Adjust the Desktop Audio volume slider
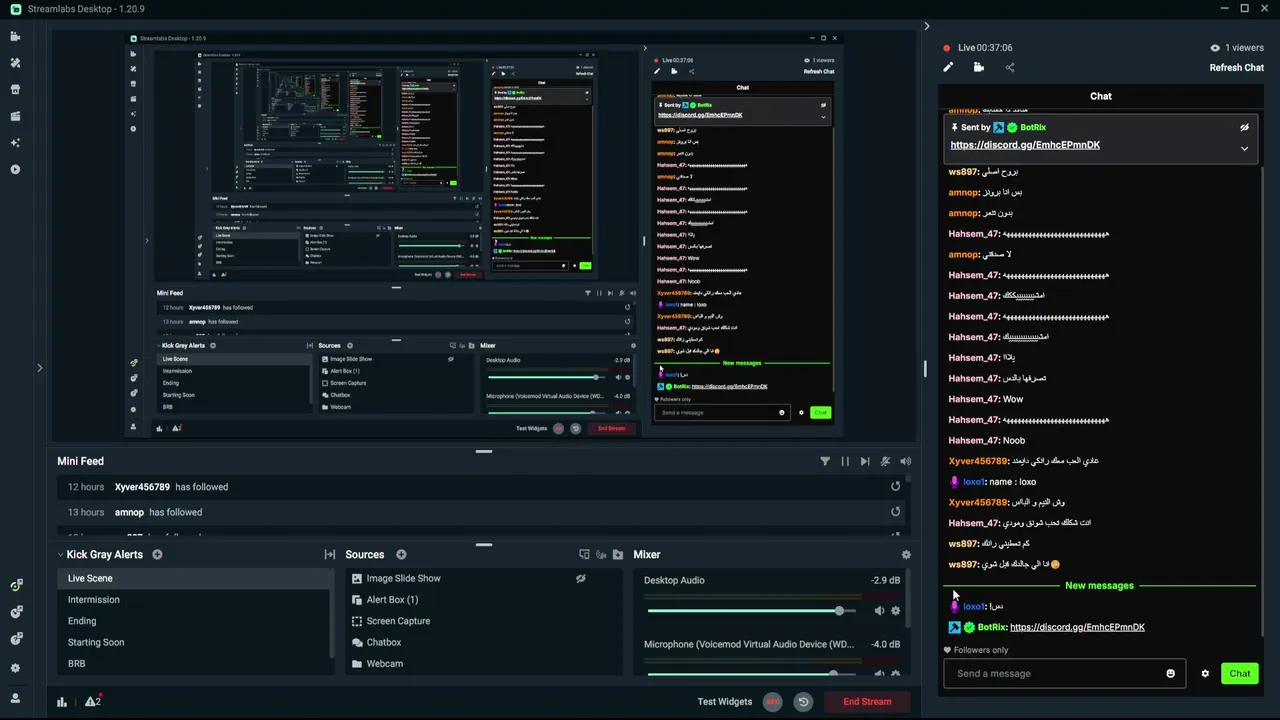 click(x=753, y=610)
